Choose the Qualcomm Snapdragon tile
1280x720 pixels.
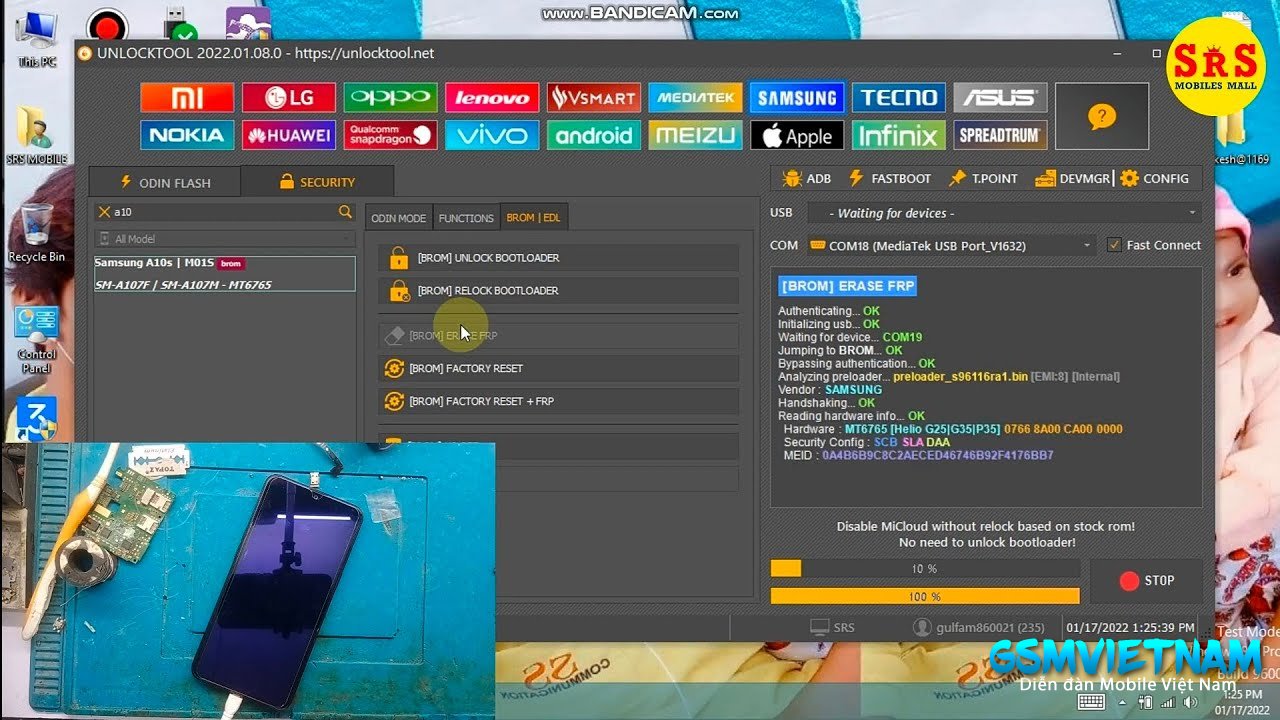(x=390, y=135)
